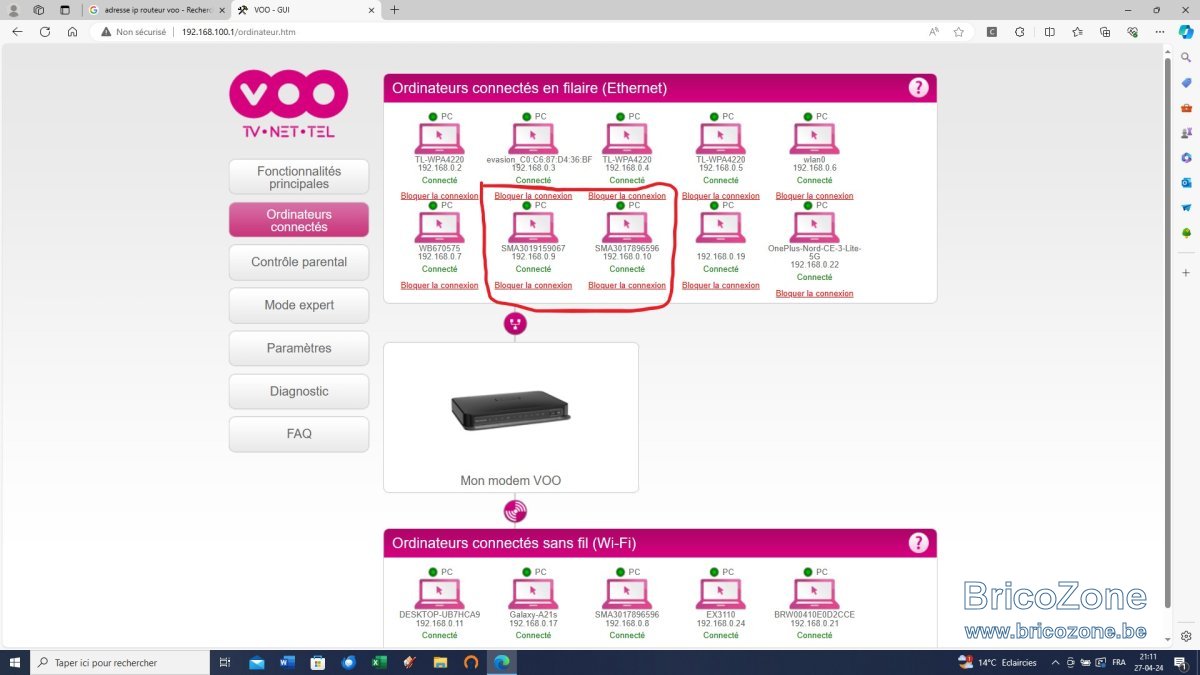Show hidden system tray icons
Viewport: 1200px width, 675px height.
[x=1054, y=662]
